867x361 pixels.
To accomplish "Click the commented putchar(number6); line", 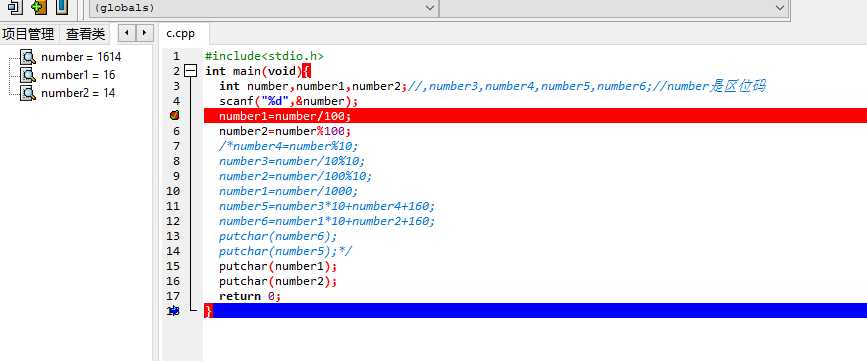I will [278, 236].
